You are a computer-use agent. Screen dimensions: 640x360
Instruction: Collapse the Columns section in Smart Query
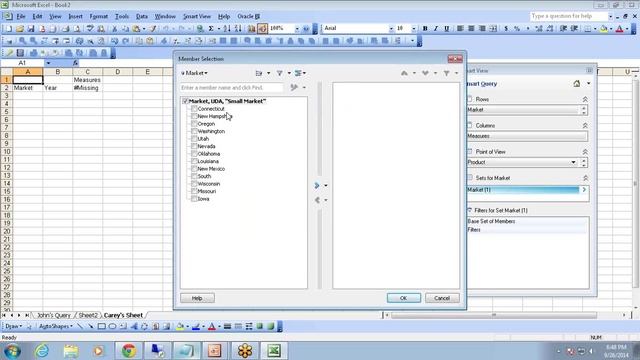click(x=585, y=126)
